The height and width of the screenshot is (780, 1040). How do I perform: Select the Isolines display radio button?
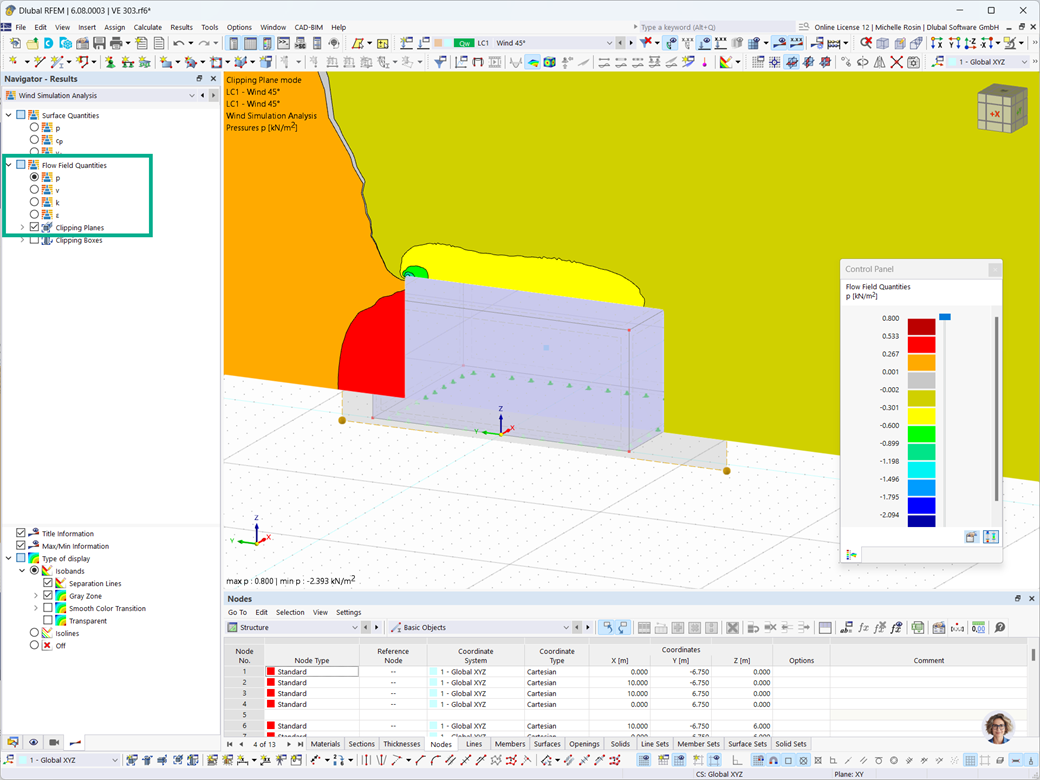[34, 633]
